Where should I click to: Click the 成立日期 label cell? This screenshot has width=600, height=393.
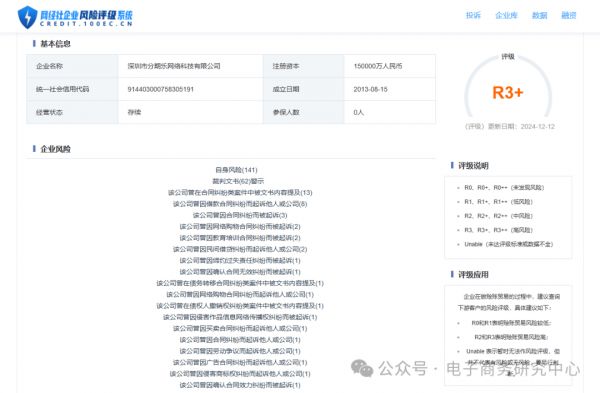coord(303,89)
